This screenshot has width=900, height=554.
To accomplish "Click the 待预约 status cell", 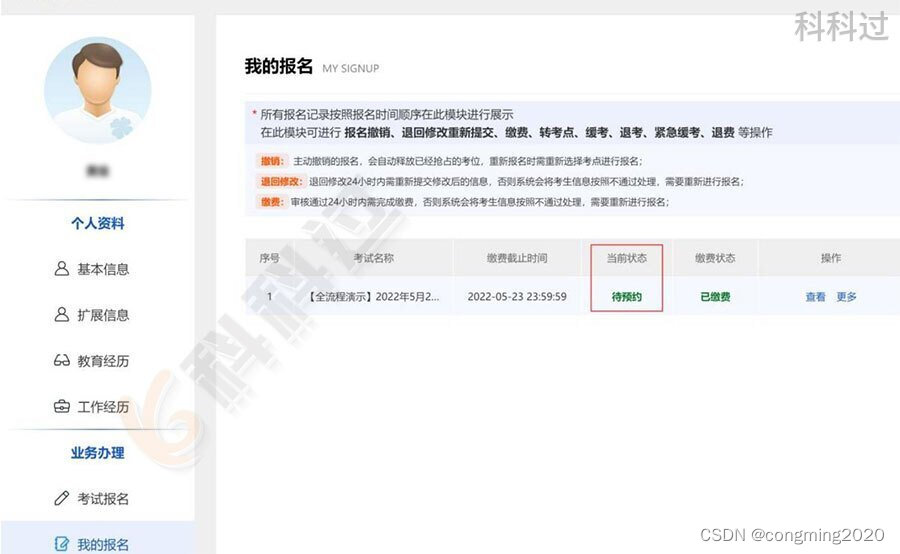I will click(626, 297).
